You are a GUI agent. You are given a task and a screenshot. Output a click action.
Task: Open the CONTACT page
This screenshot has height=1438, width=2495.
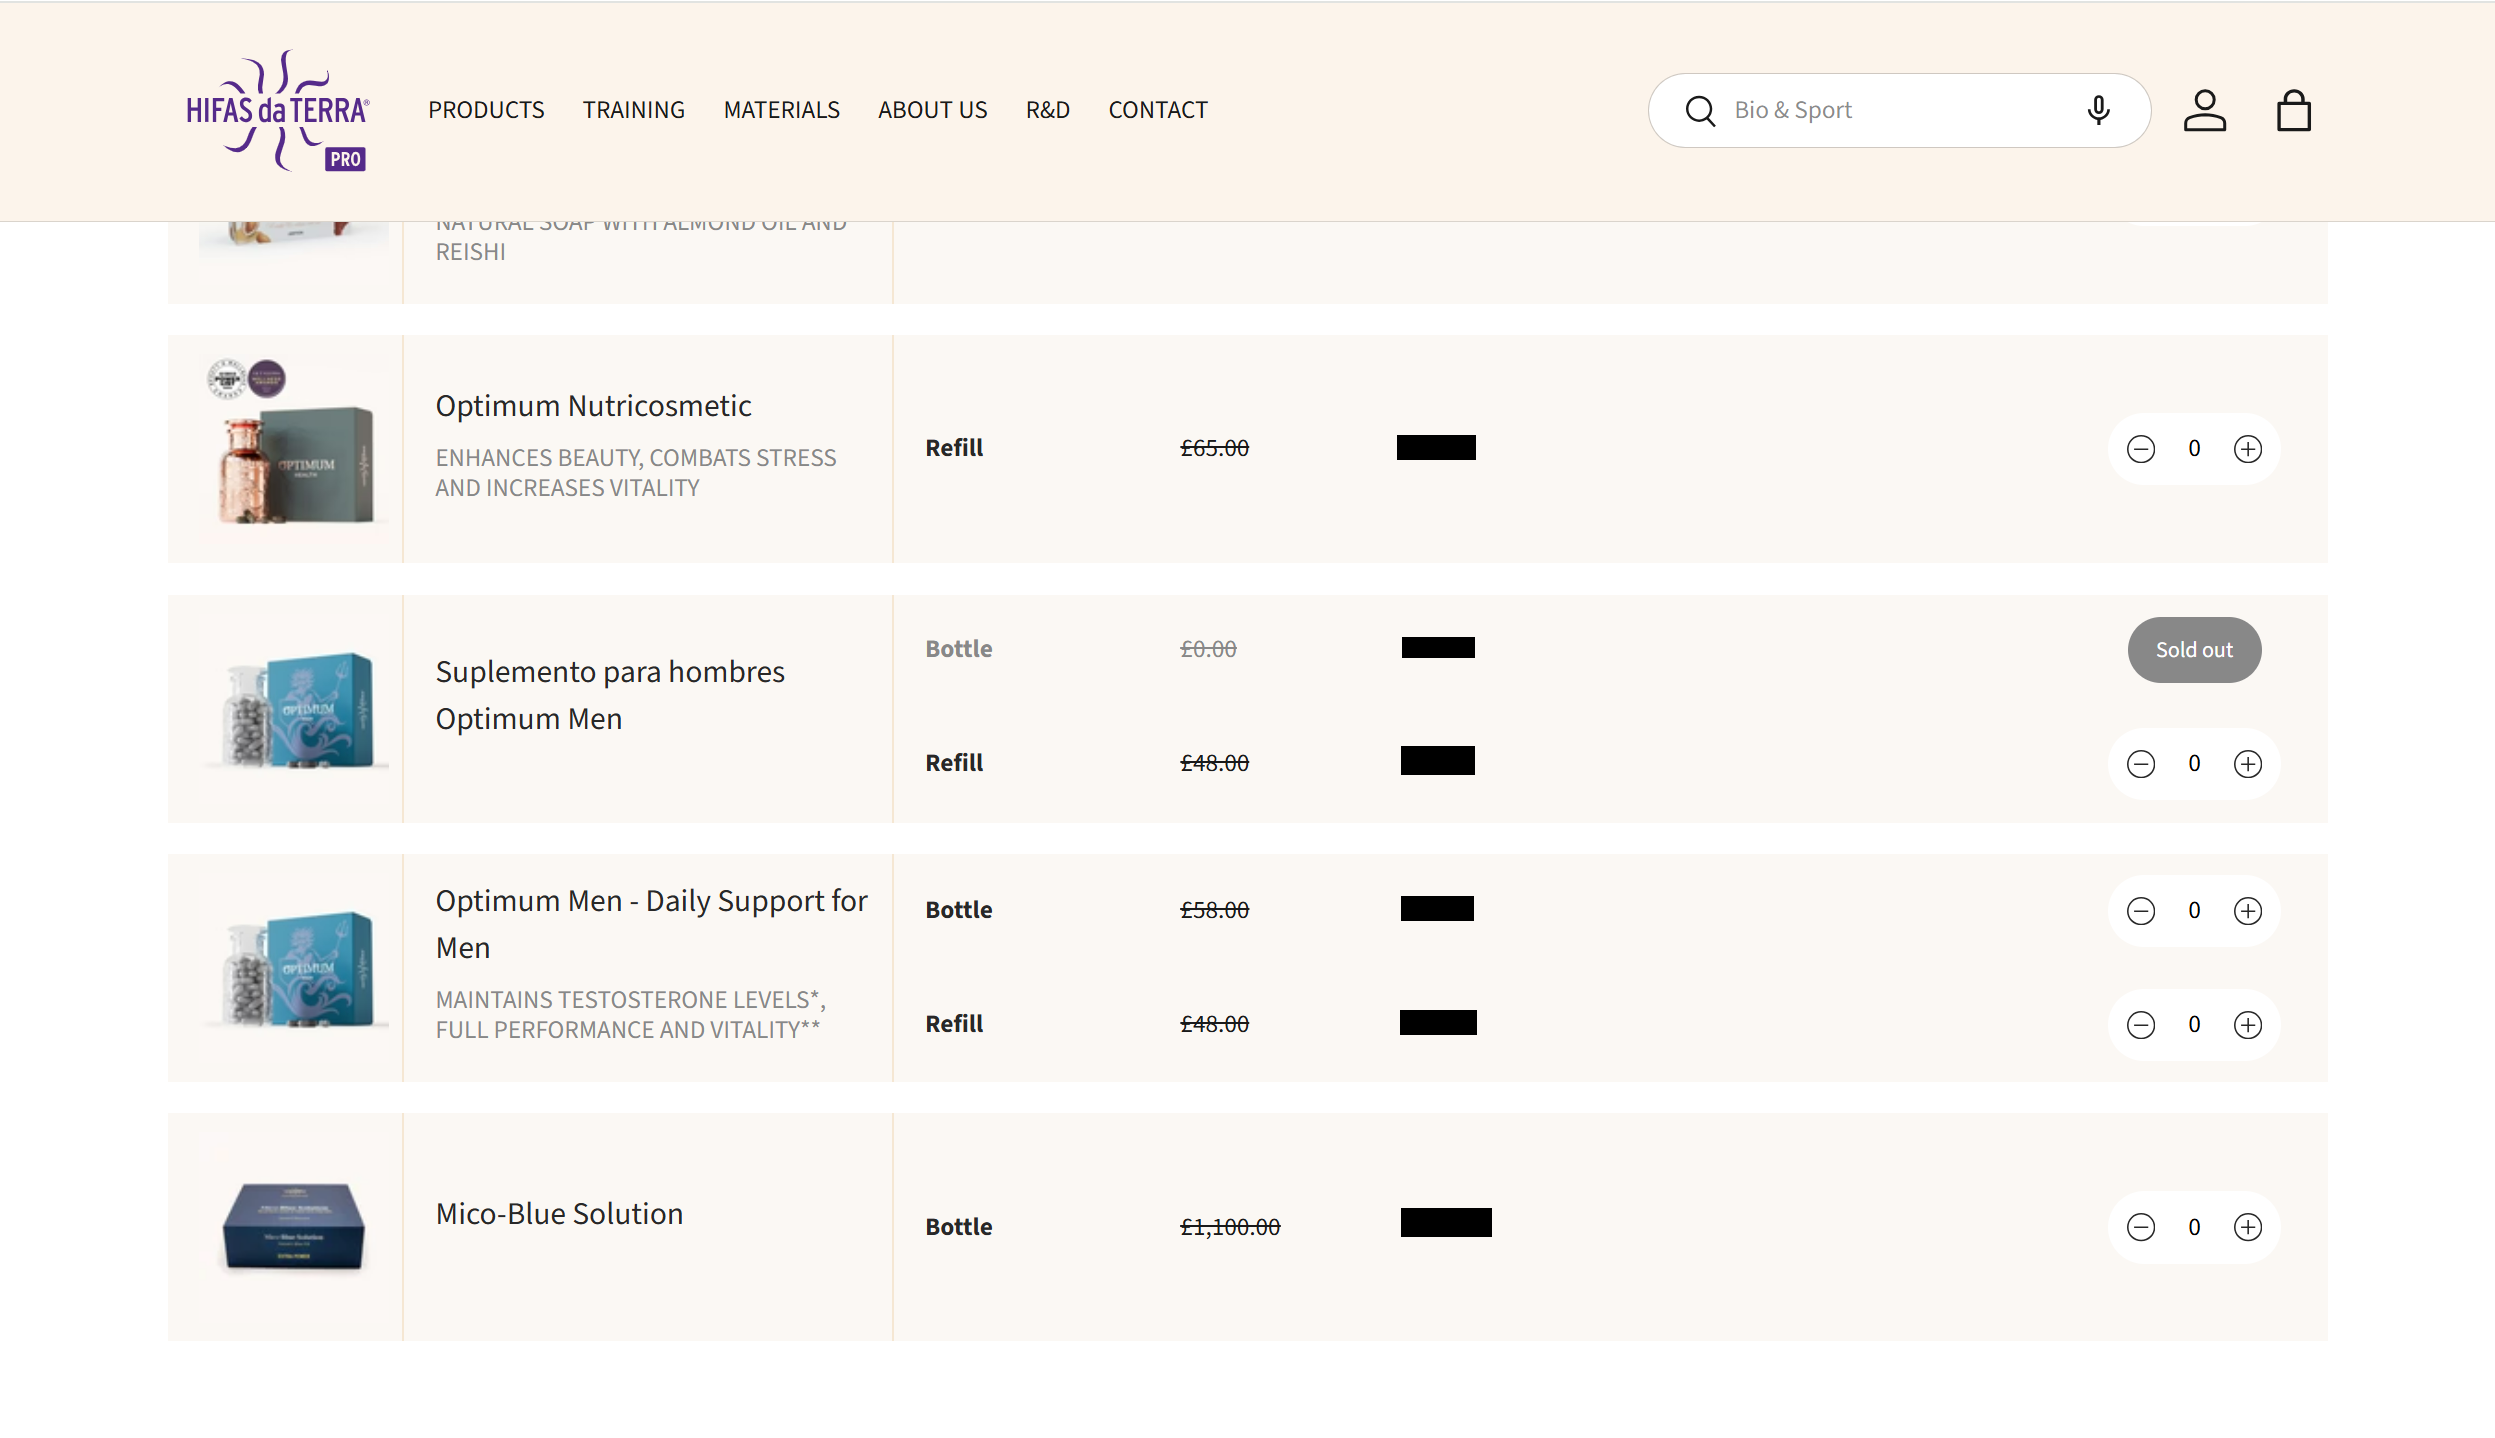(1157, 110)
